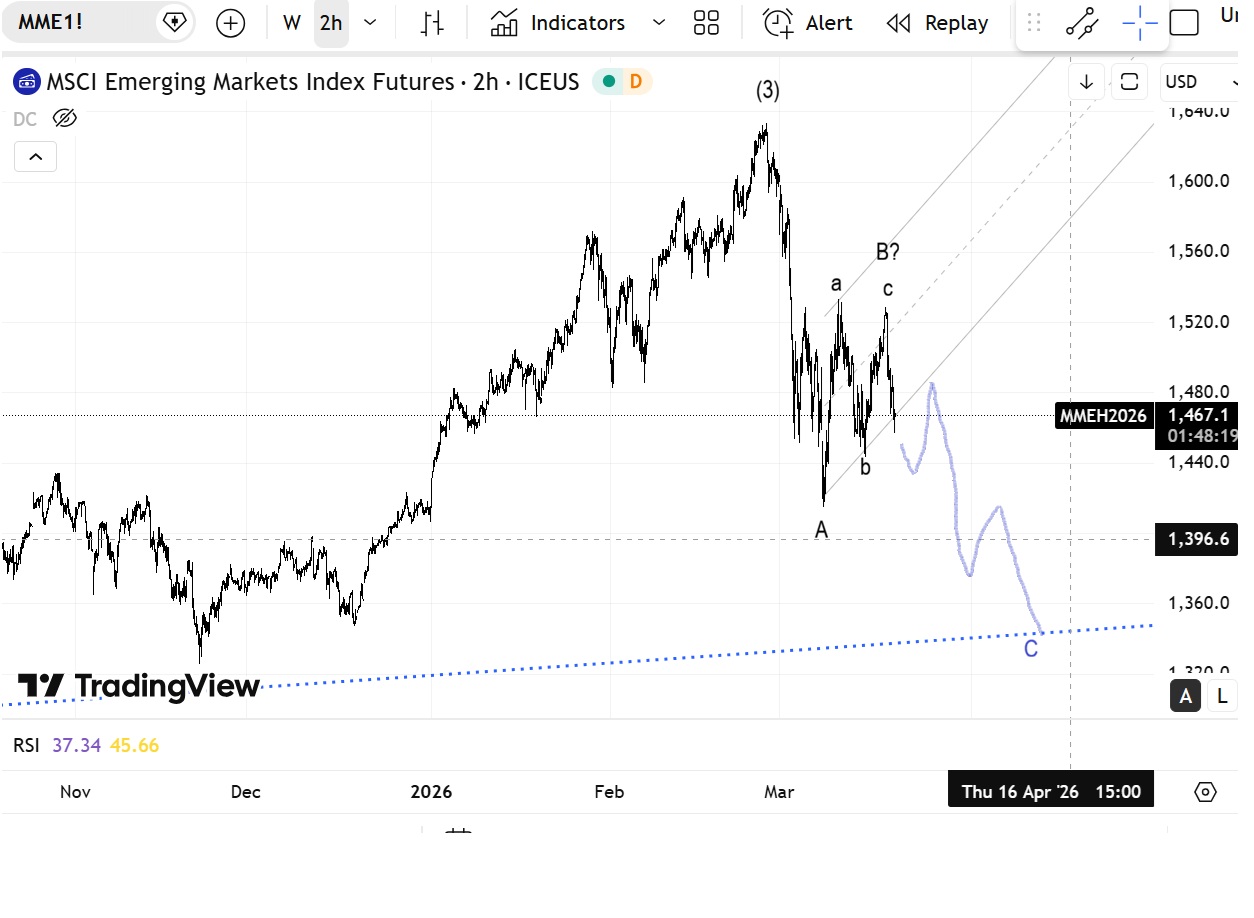Click the chart settings hexagon icon
This screenshot has width=1254, height=918.
[x=1206, y=792]
